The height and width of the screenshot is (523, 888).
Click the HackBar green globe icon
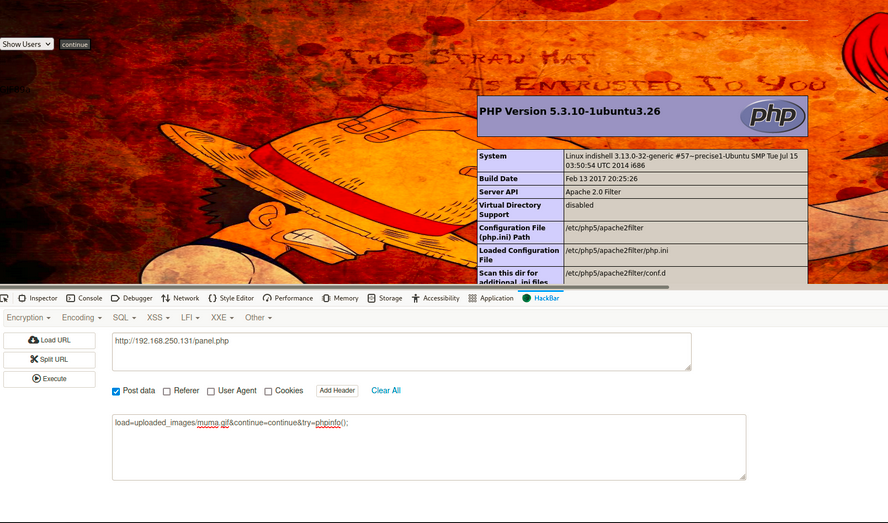pyautogui.click(x=526, y=298)
